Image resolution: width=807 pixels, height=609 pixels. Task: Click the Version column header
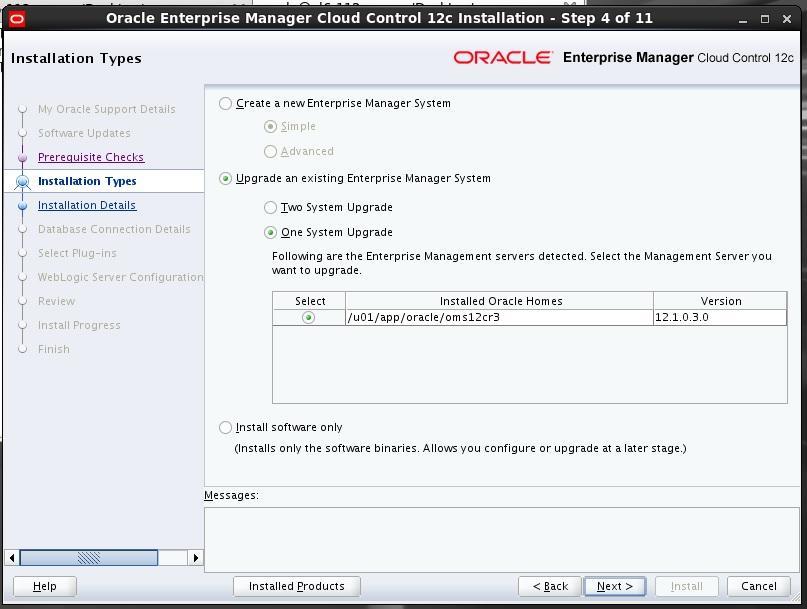[720, 301]
